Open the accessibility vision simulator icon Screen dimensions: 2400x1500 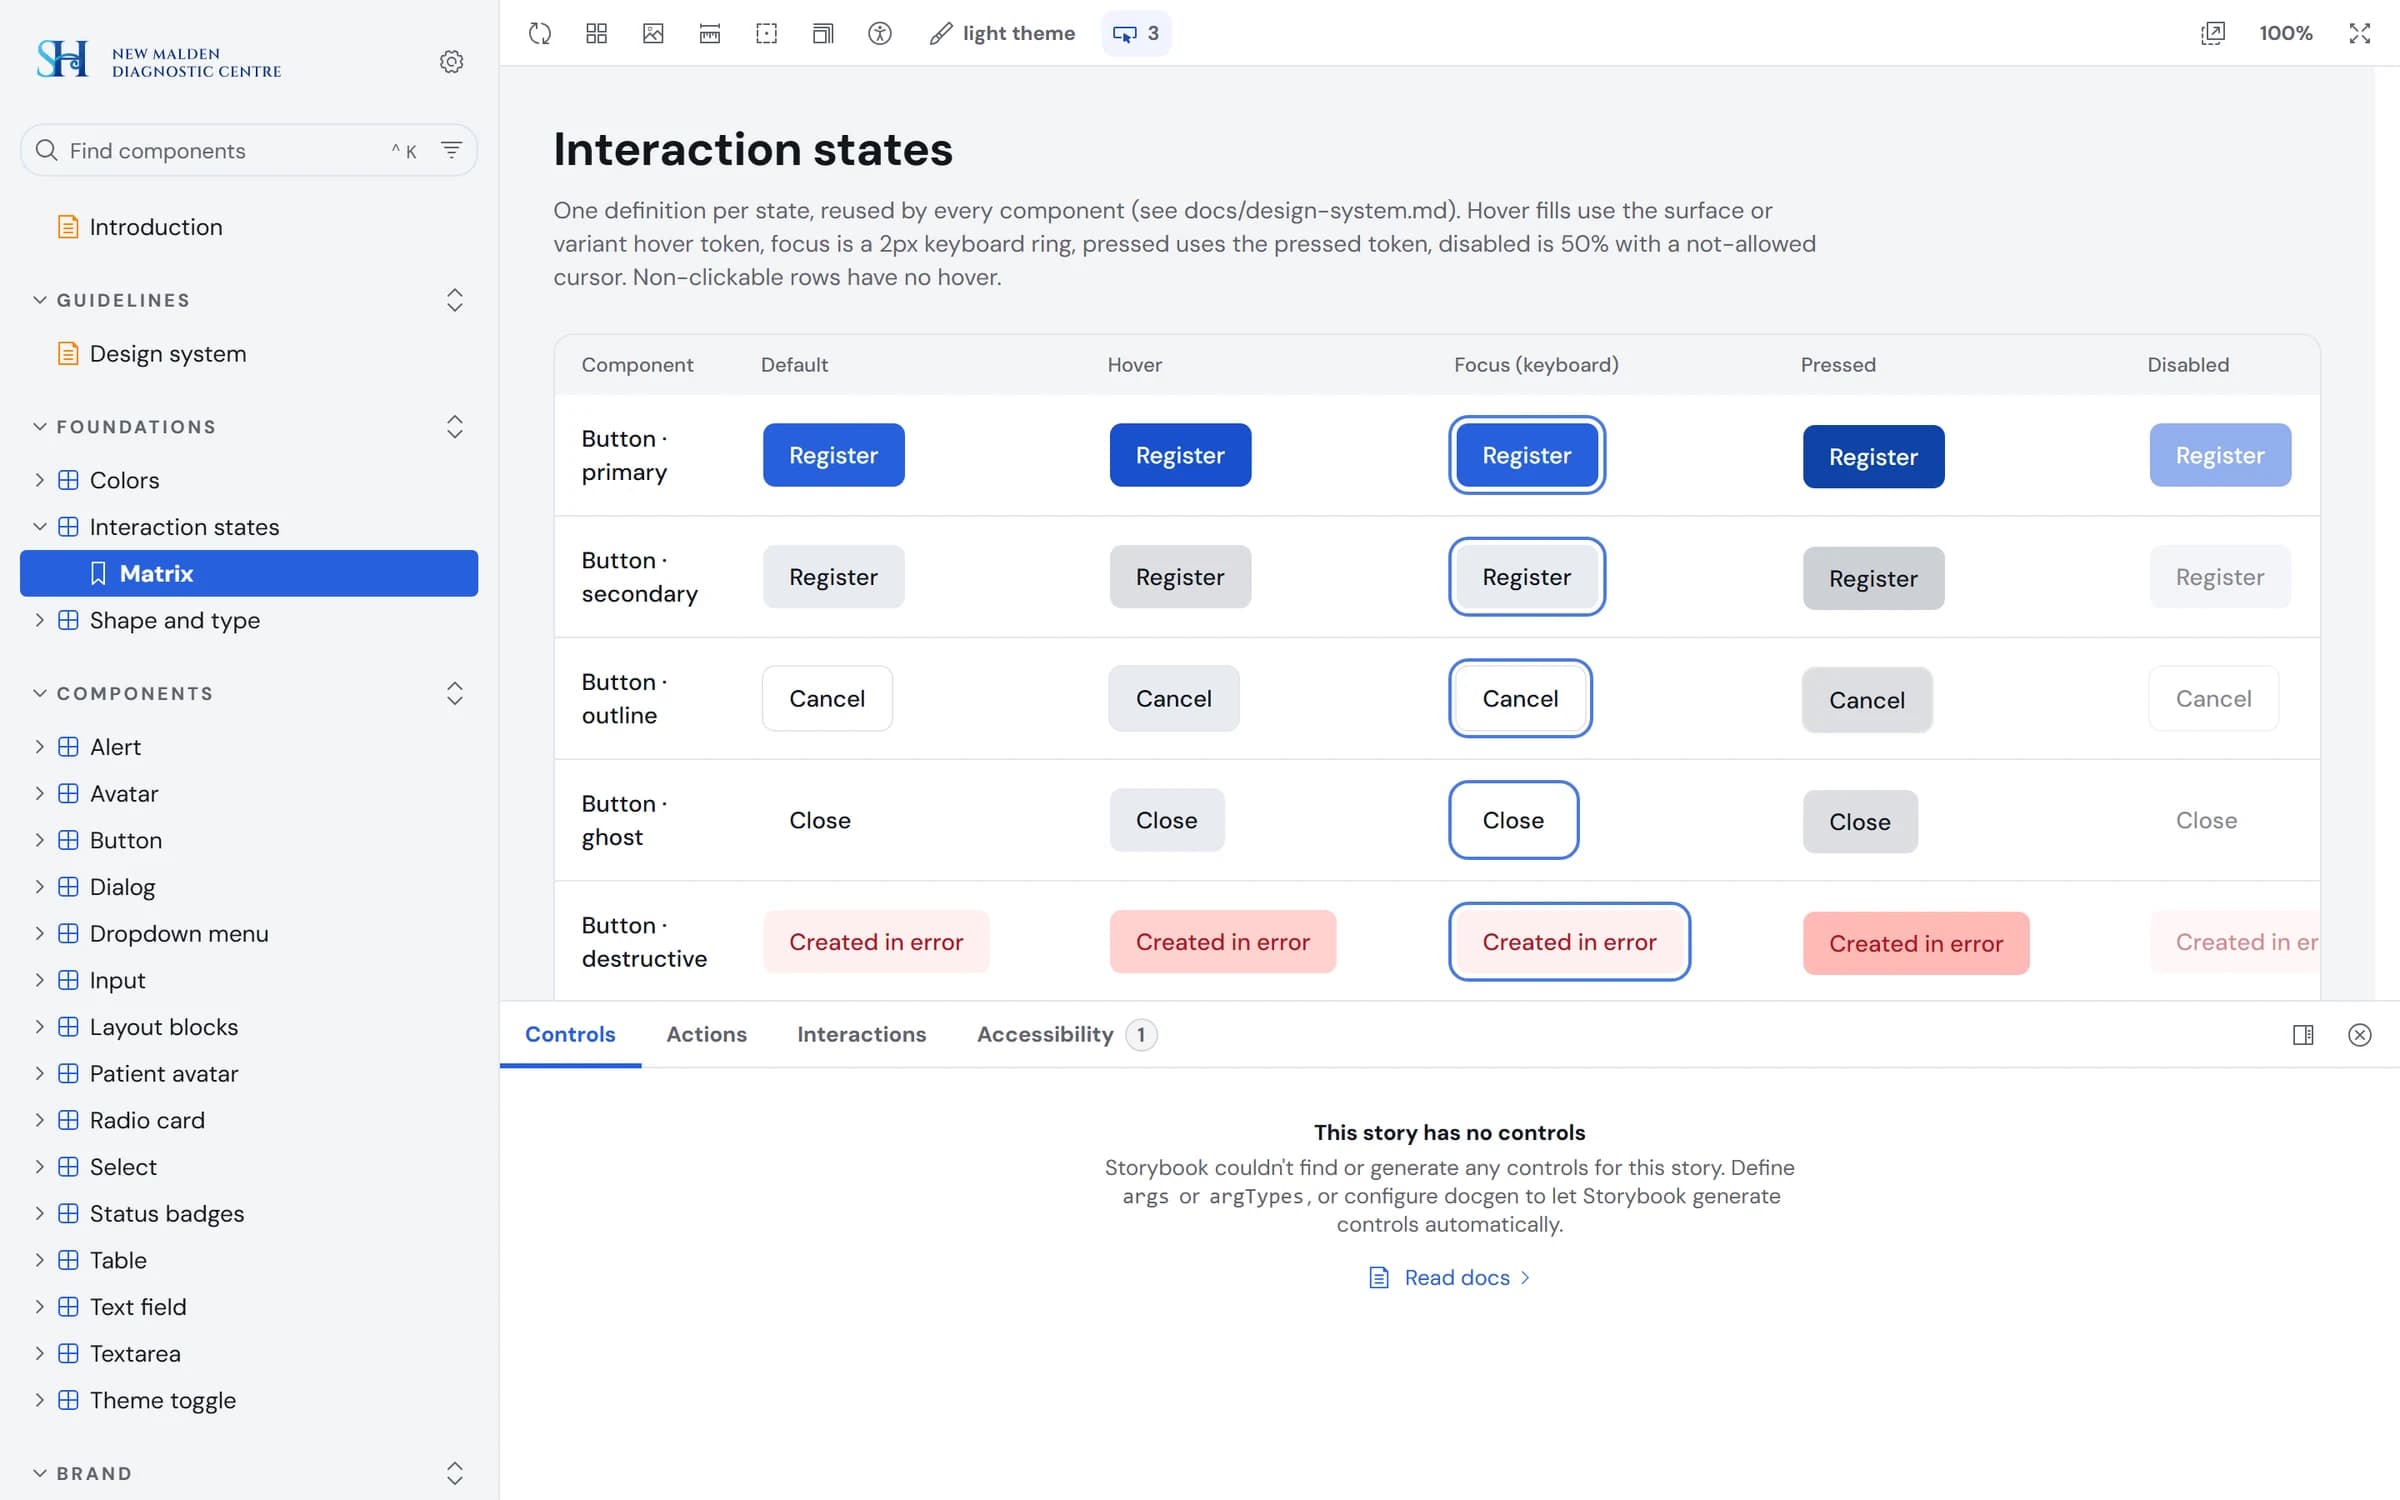[880, 33]
